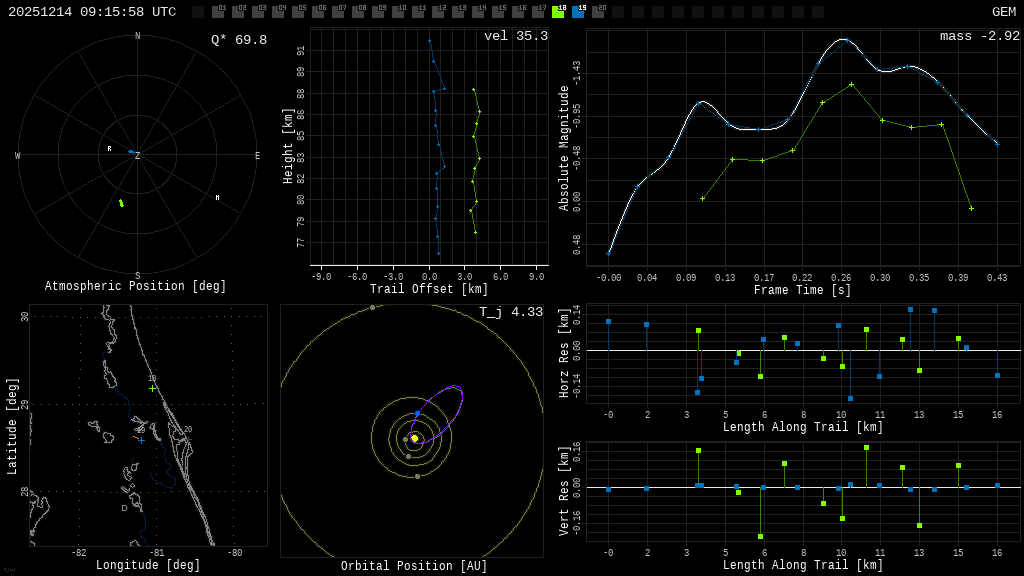Toggle the gray station 20 indicator
Image resolution: width=1024 pixels, height=576 pixels.
598,12
